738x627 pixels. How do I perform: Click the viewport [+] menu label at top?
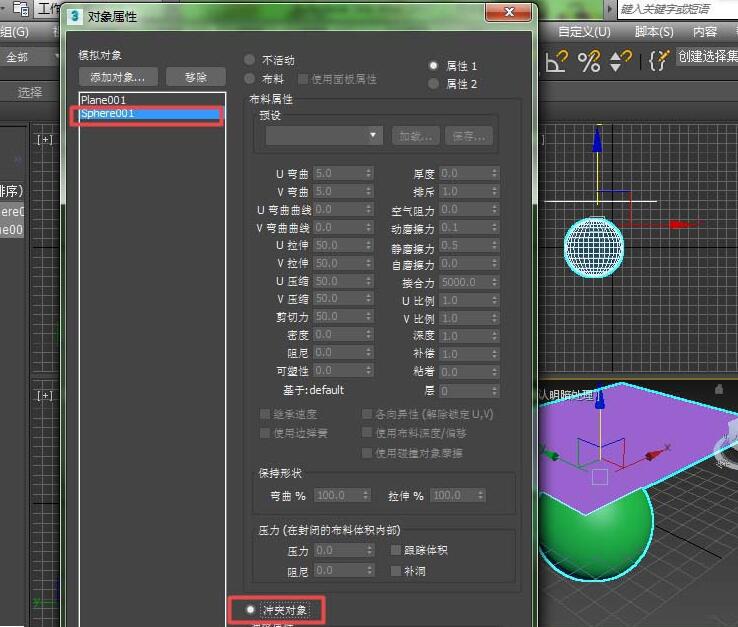pos(44,140)
